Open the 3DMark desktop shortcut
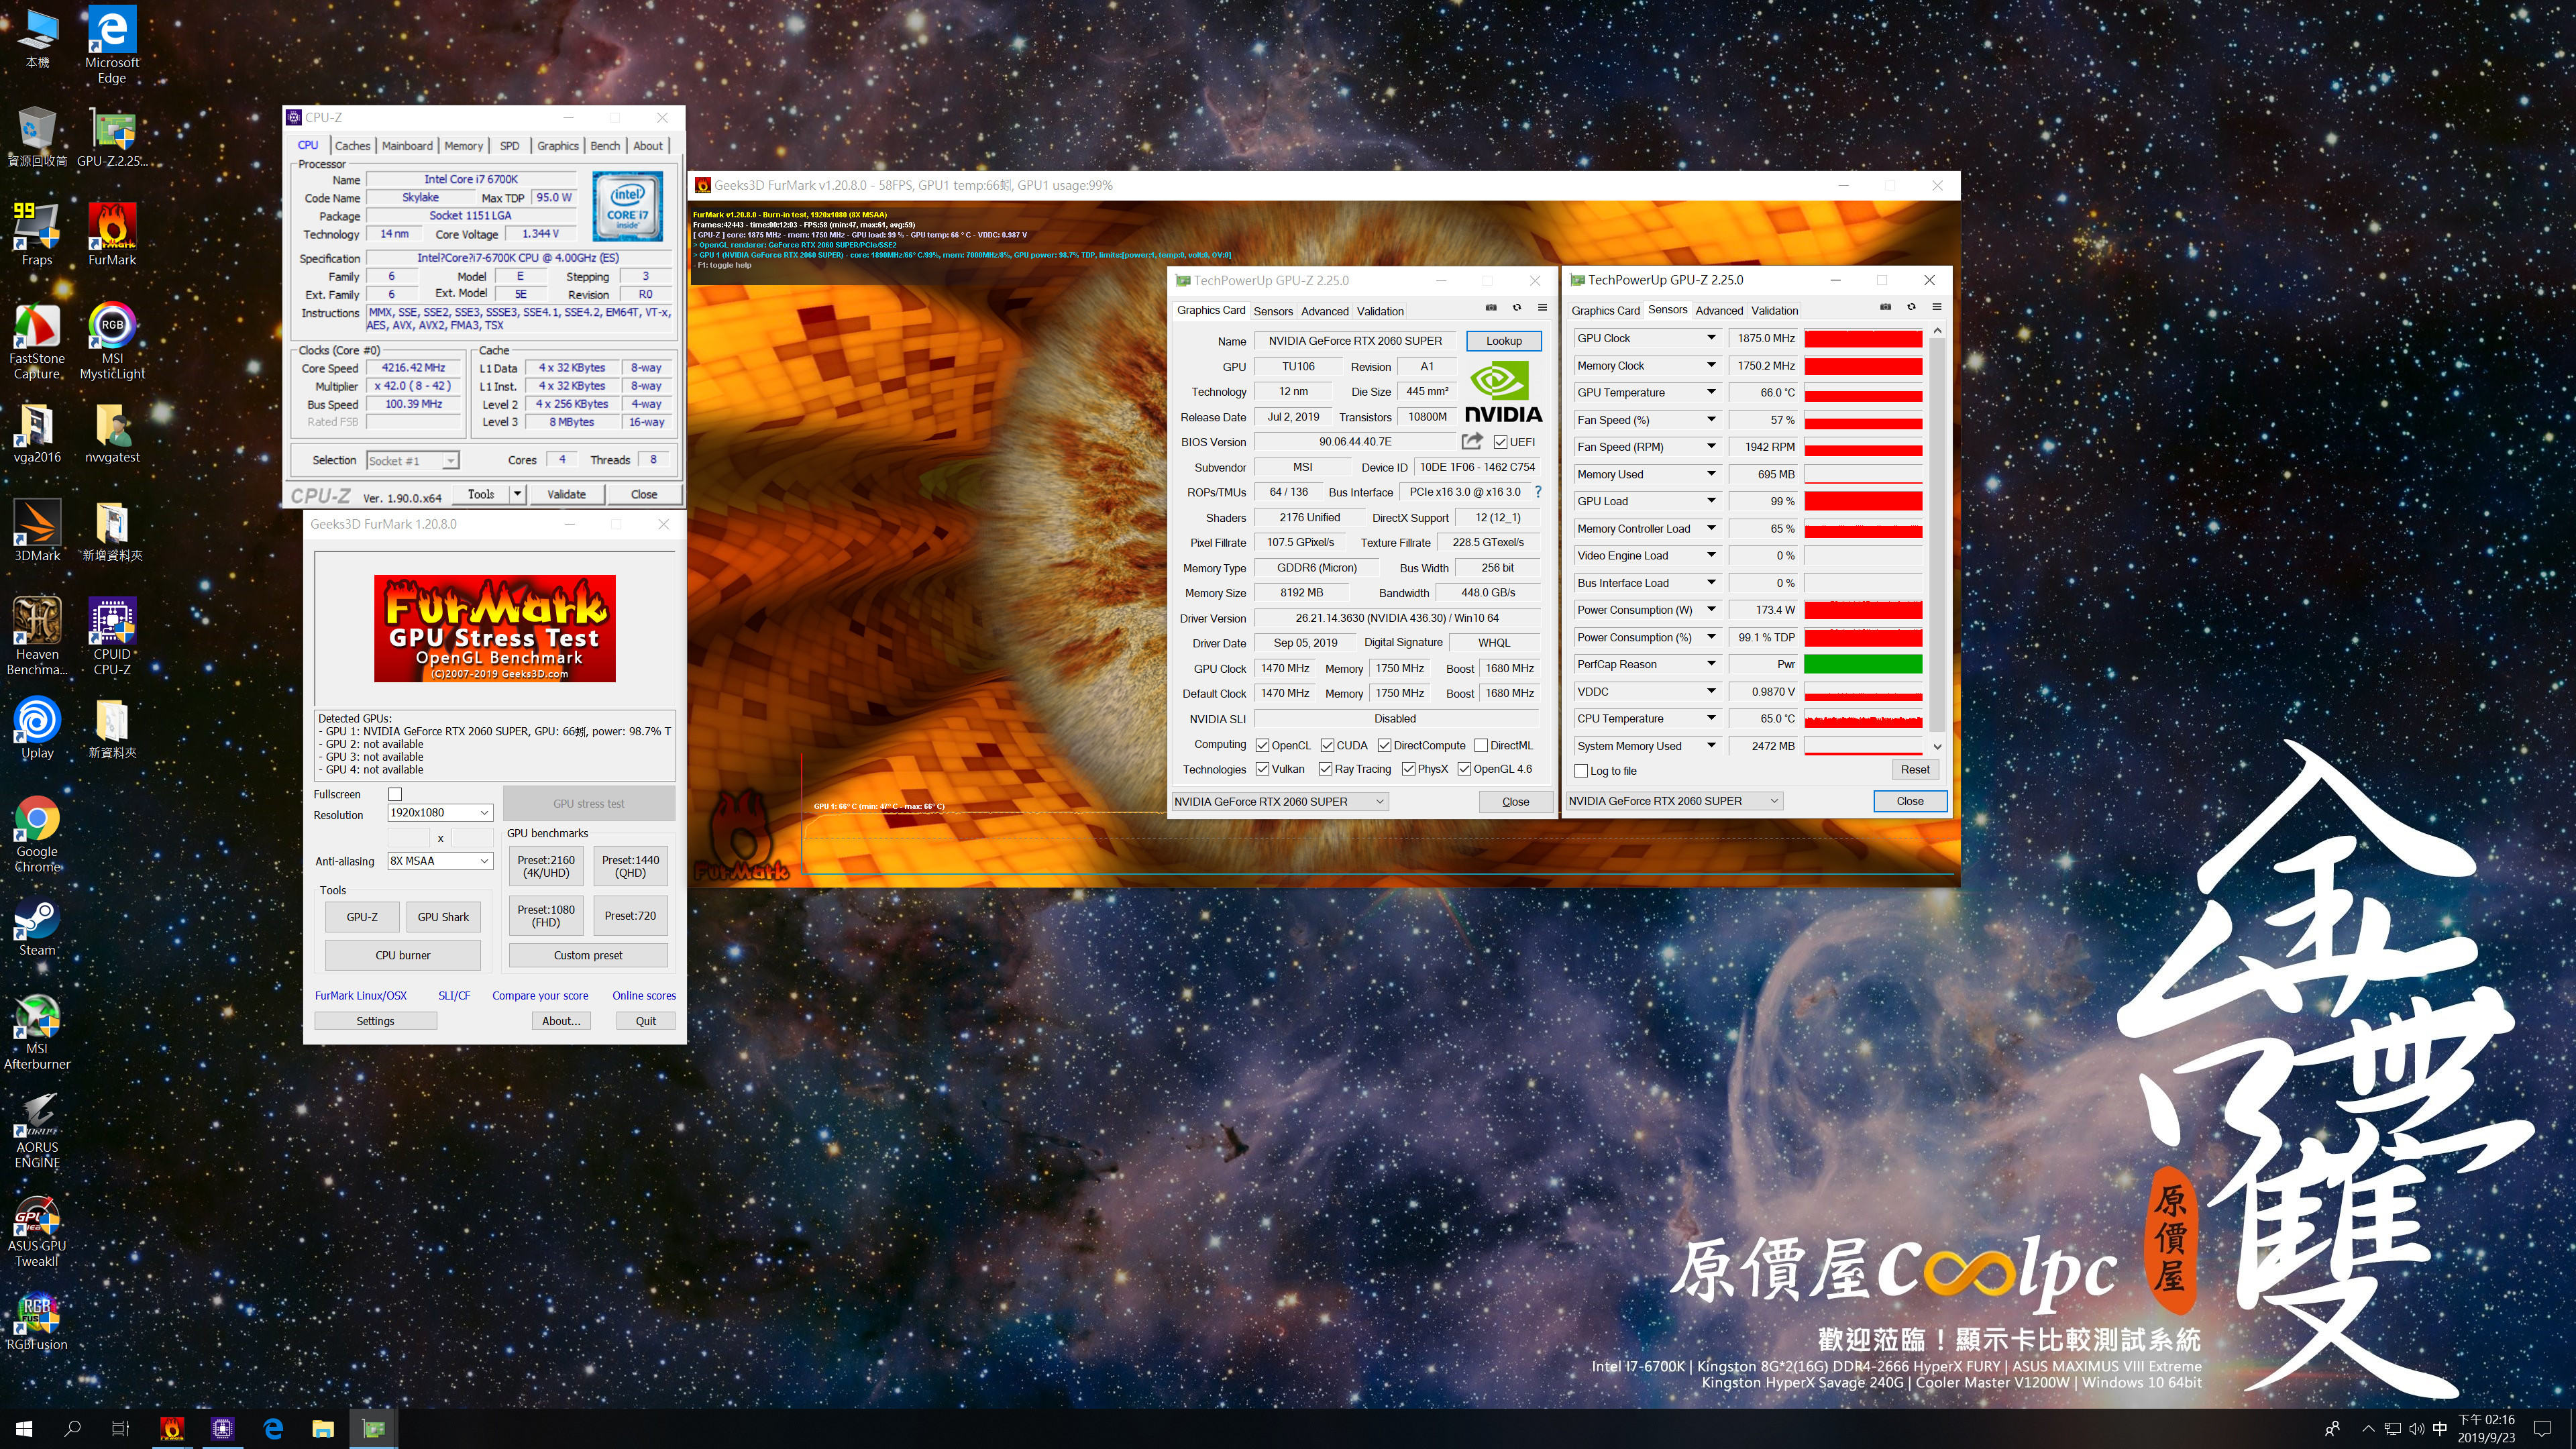 37,530
